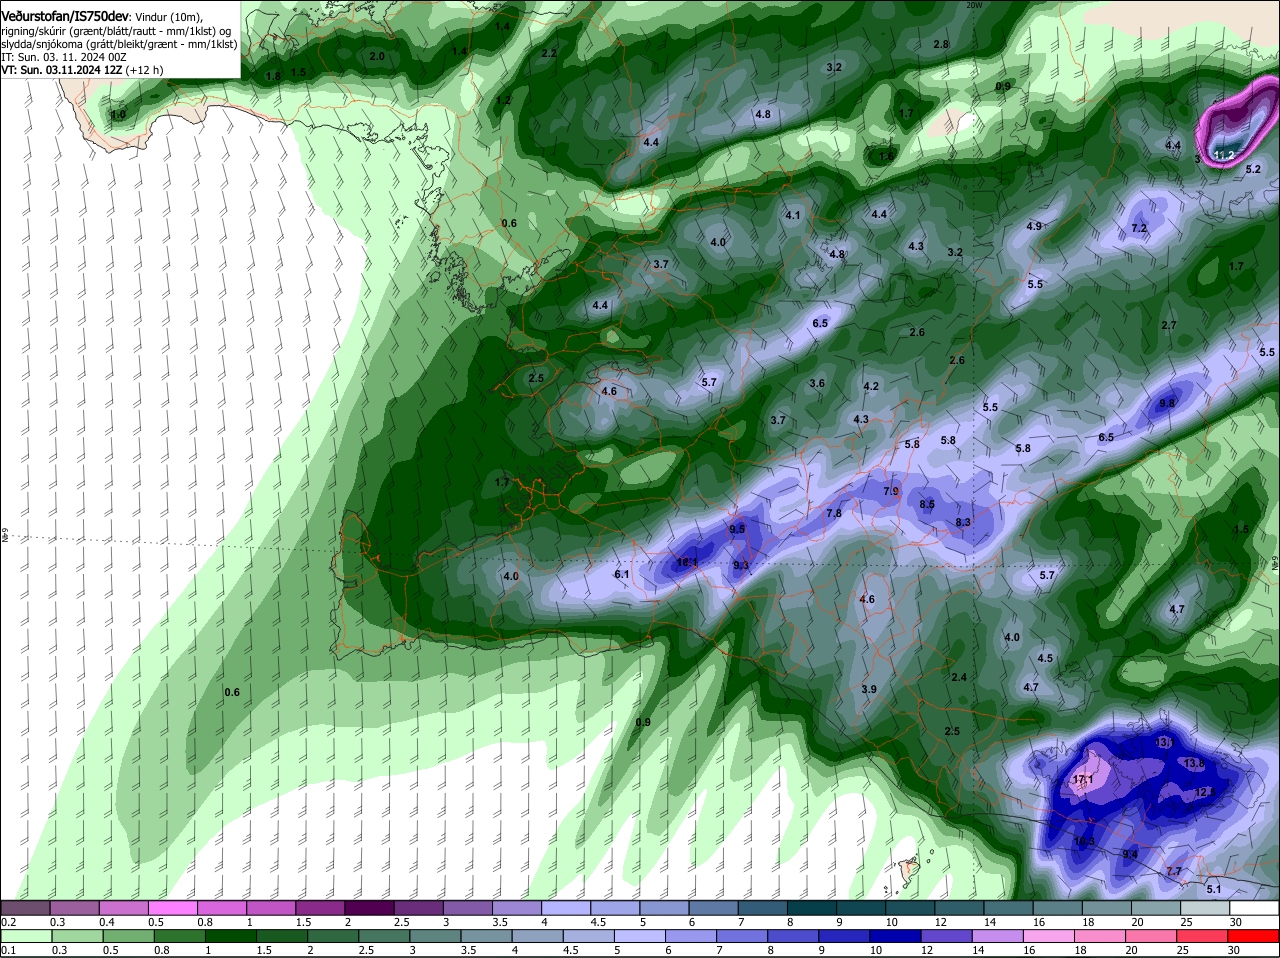
Task: Click the 7.2 precipitation value
Action: pyautogui.click(x=1139, y=228)
